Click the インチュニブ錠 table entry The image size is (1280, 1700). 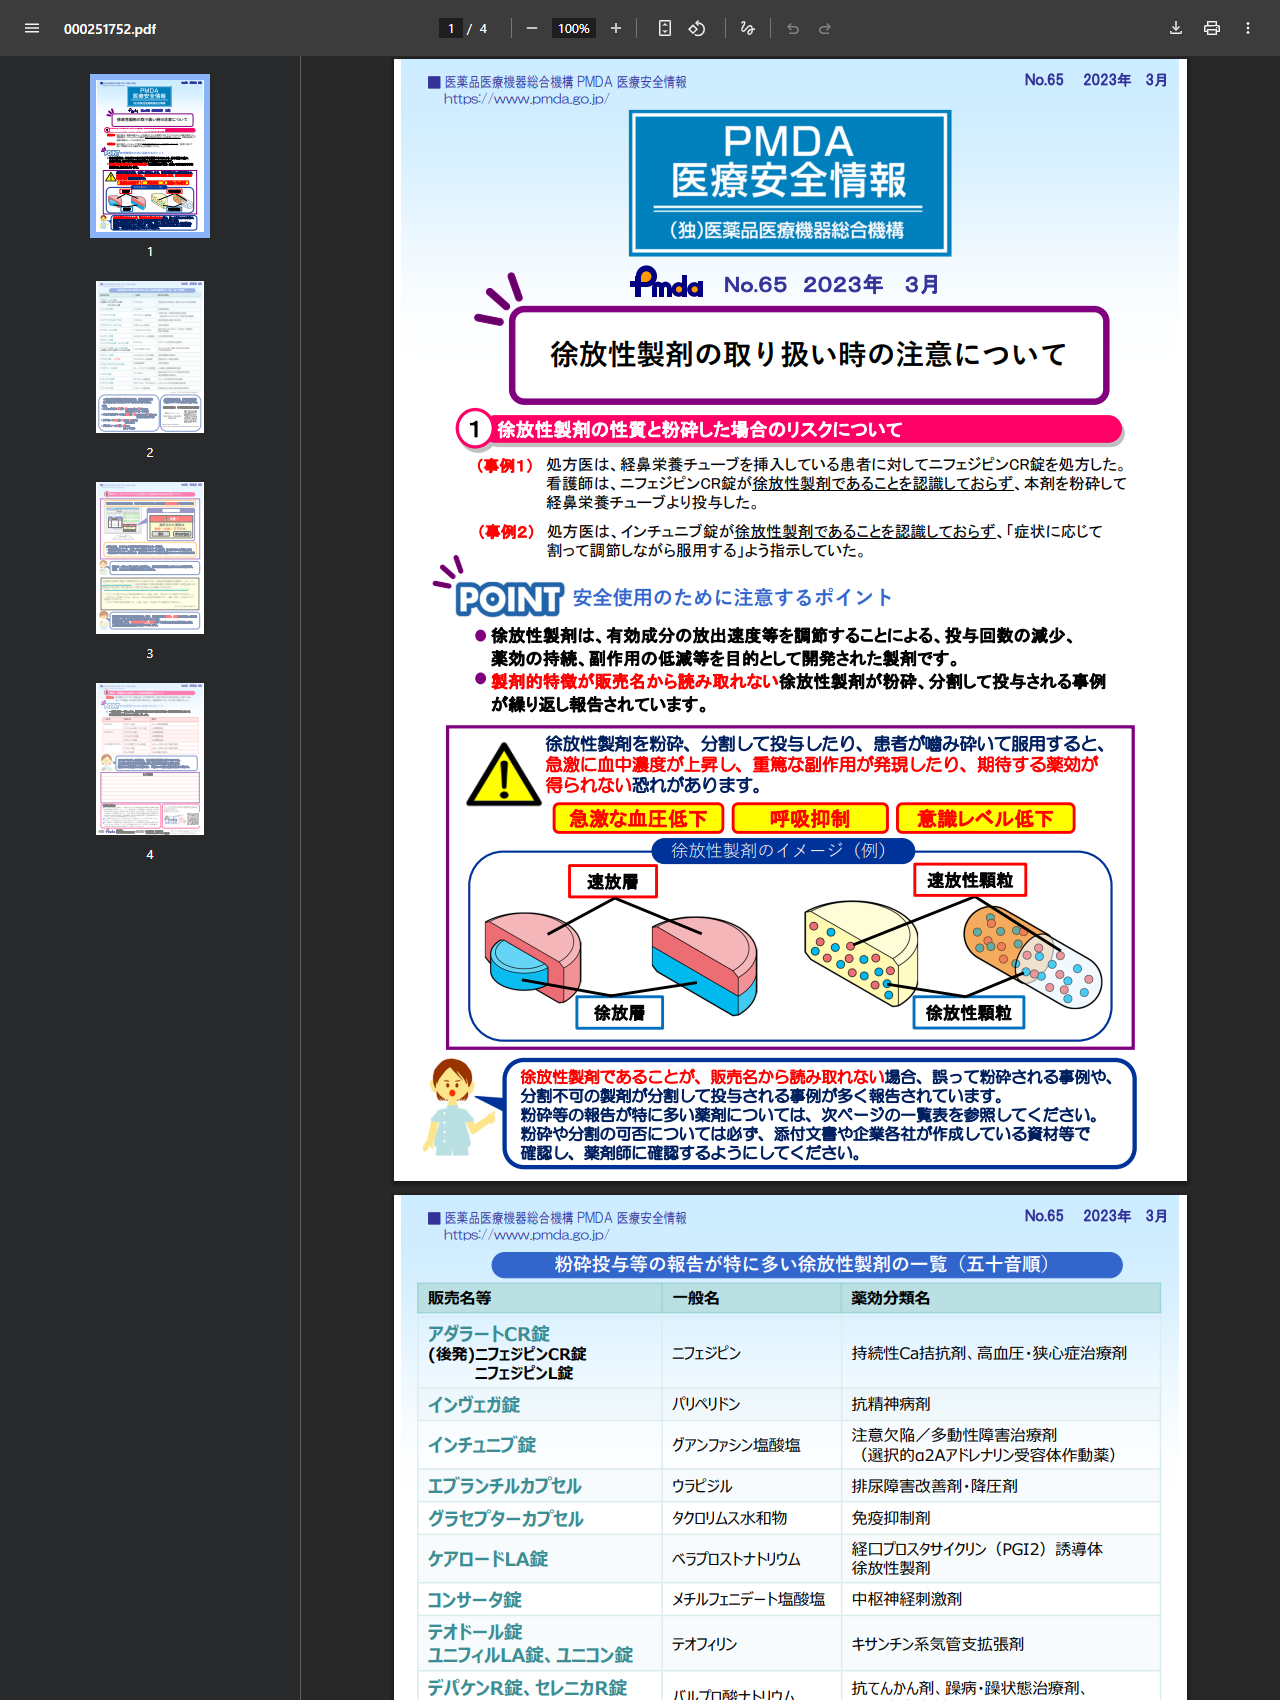pos(482,1445)
